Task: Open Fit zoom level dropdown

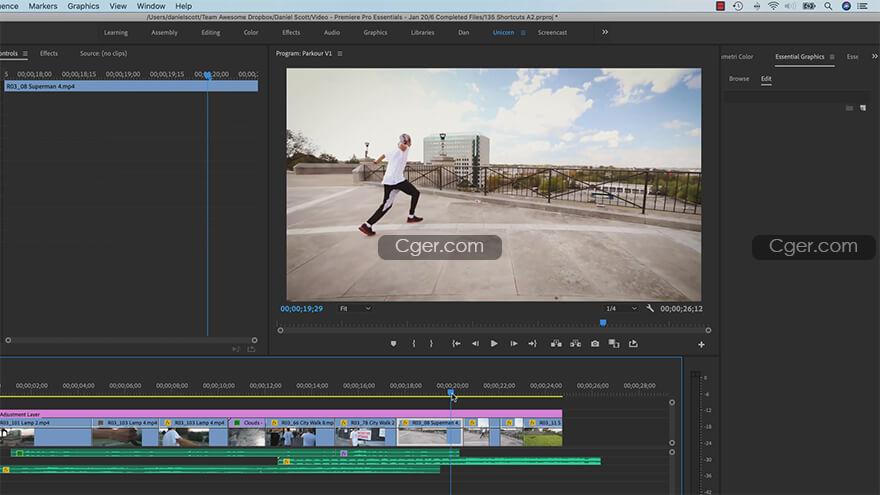Action: coord(355,308)
